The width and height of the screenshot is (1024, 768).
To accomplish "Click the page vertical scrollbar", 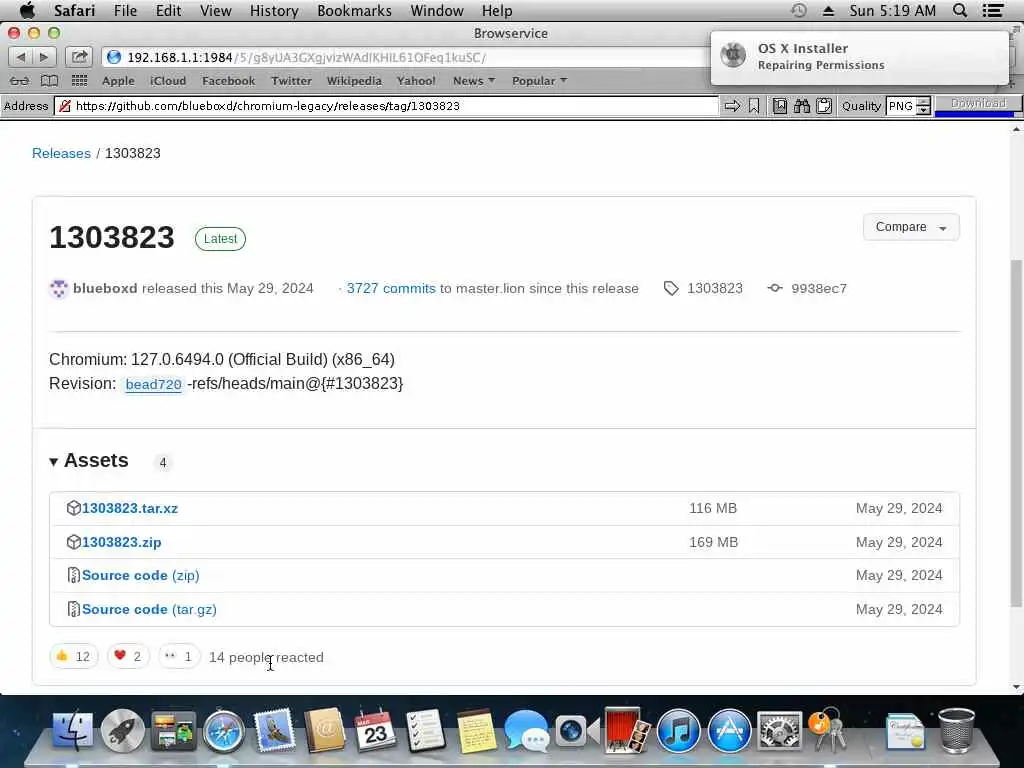I will pyautogui.click(x=1016, y=434).
